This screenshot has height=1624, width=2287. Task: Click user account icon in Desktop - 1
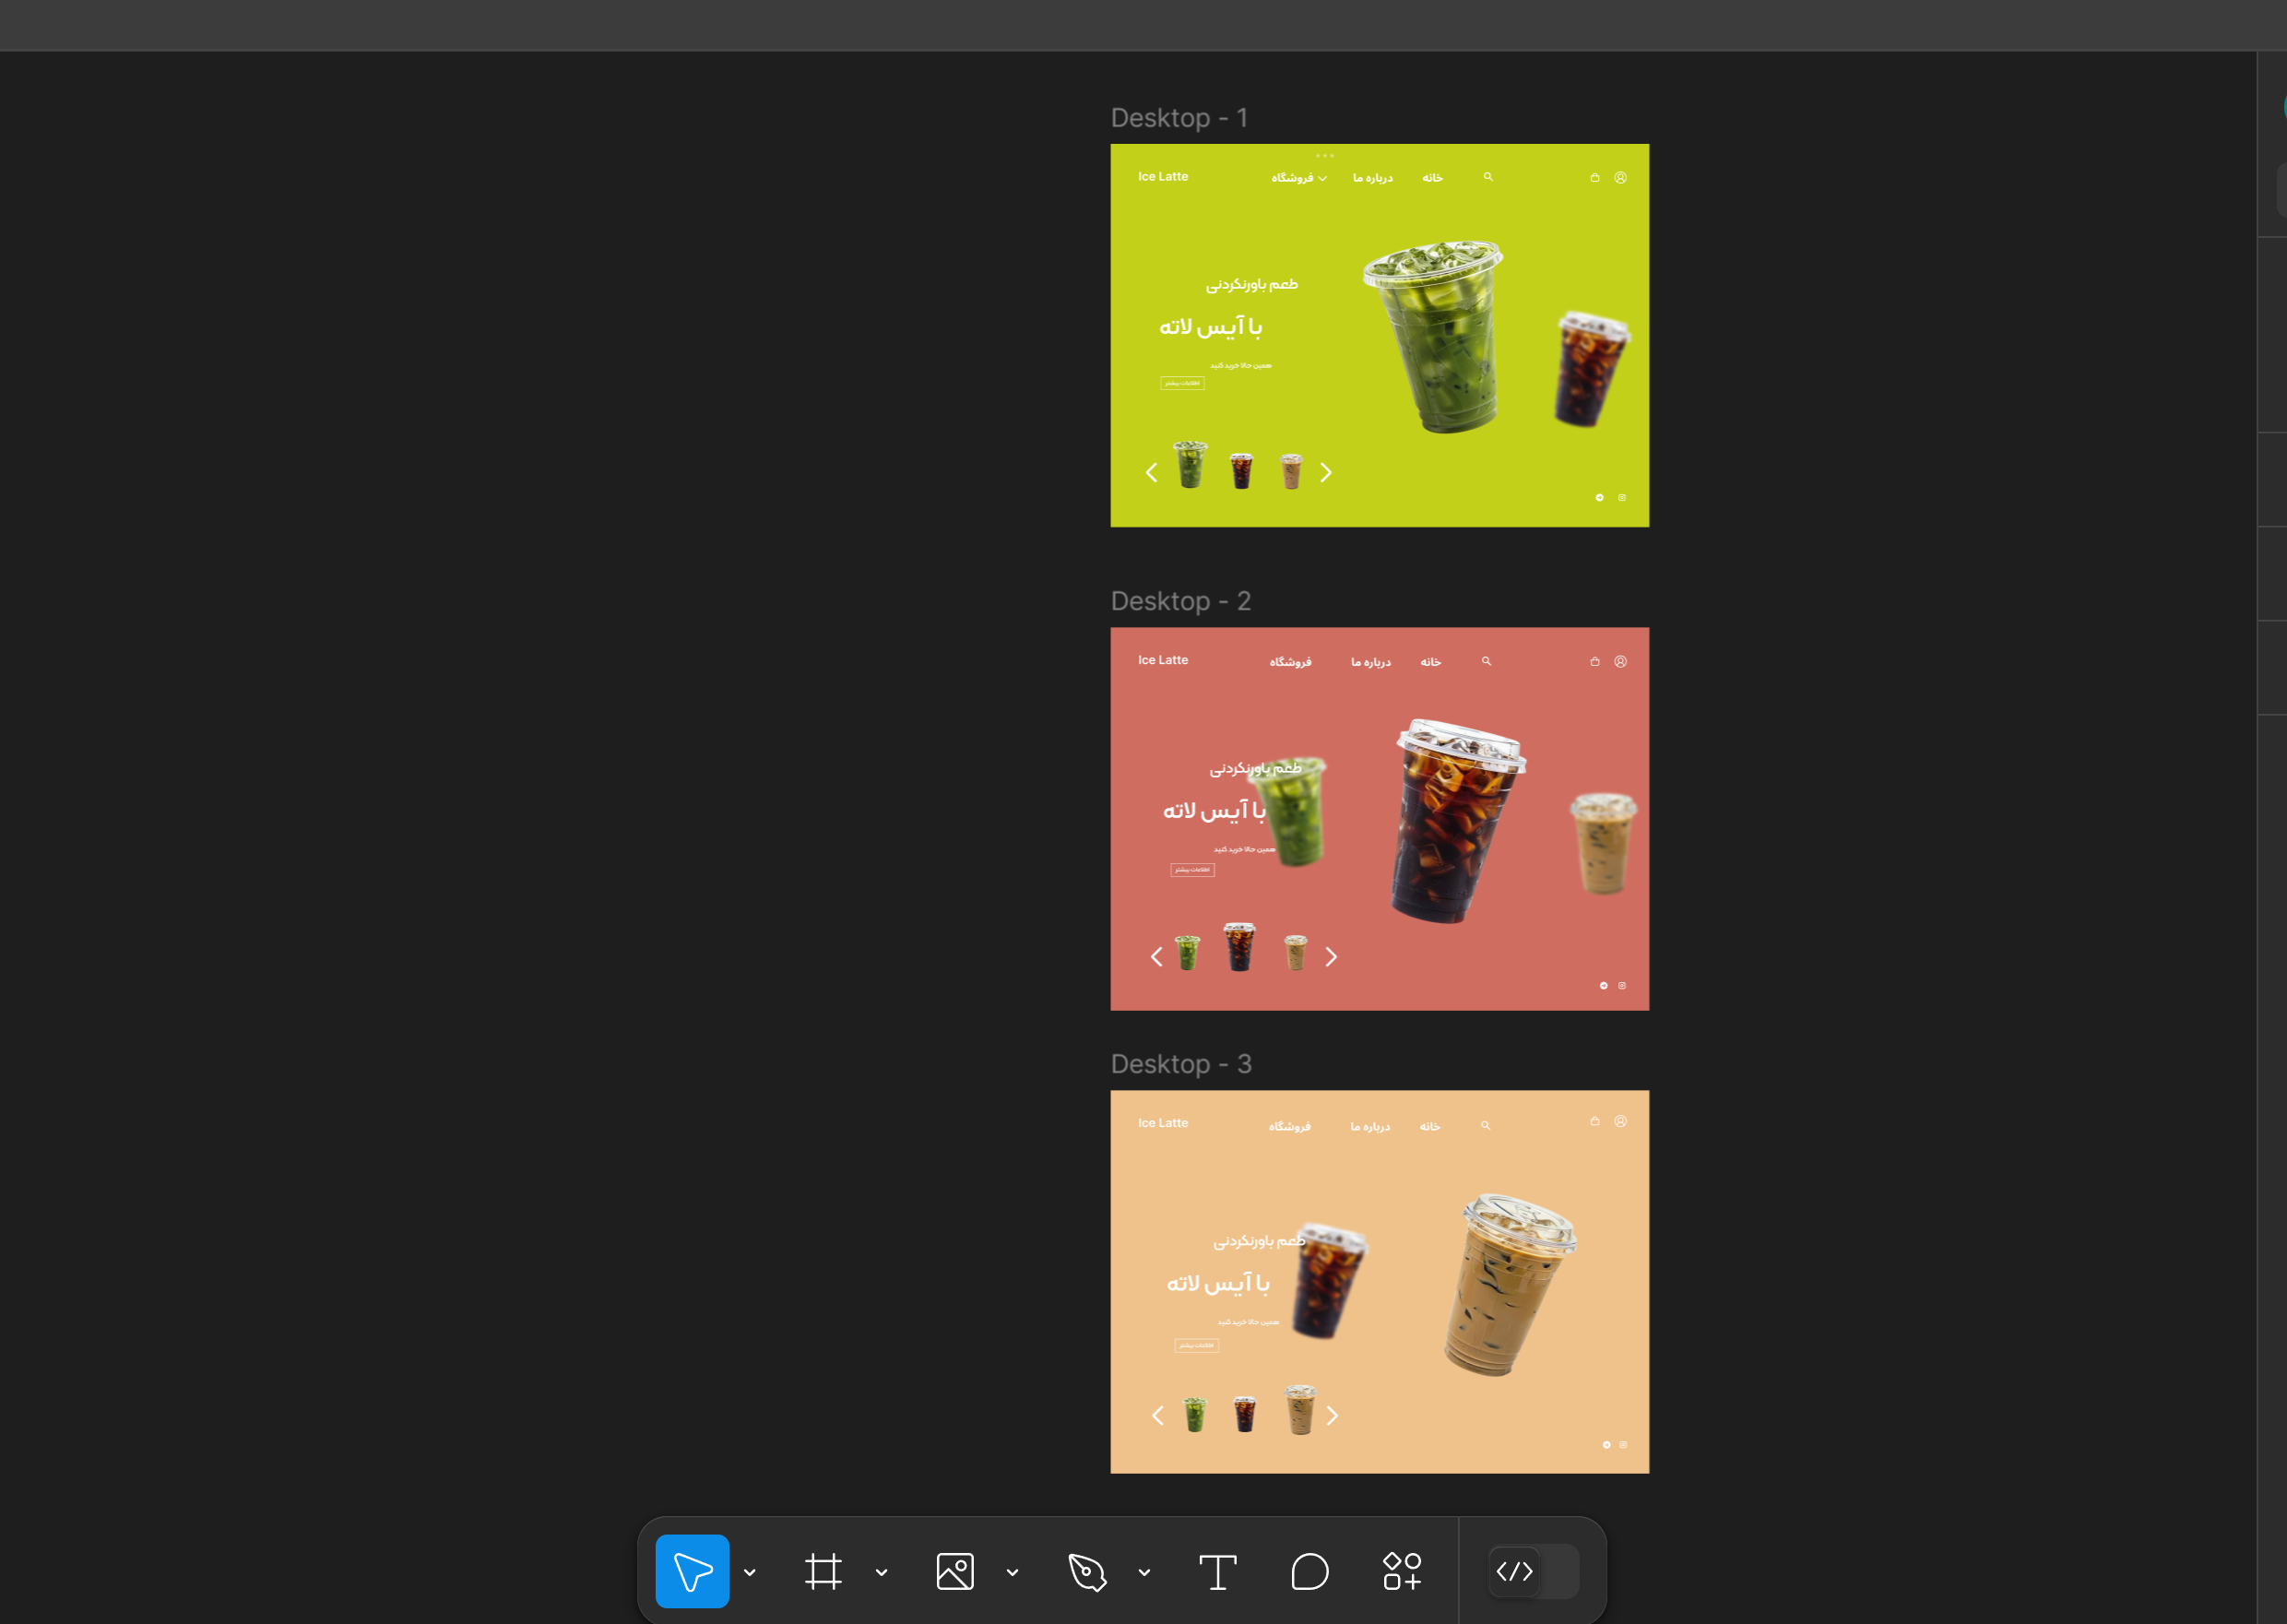1620,177
